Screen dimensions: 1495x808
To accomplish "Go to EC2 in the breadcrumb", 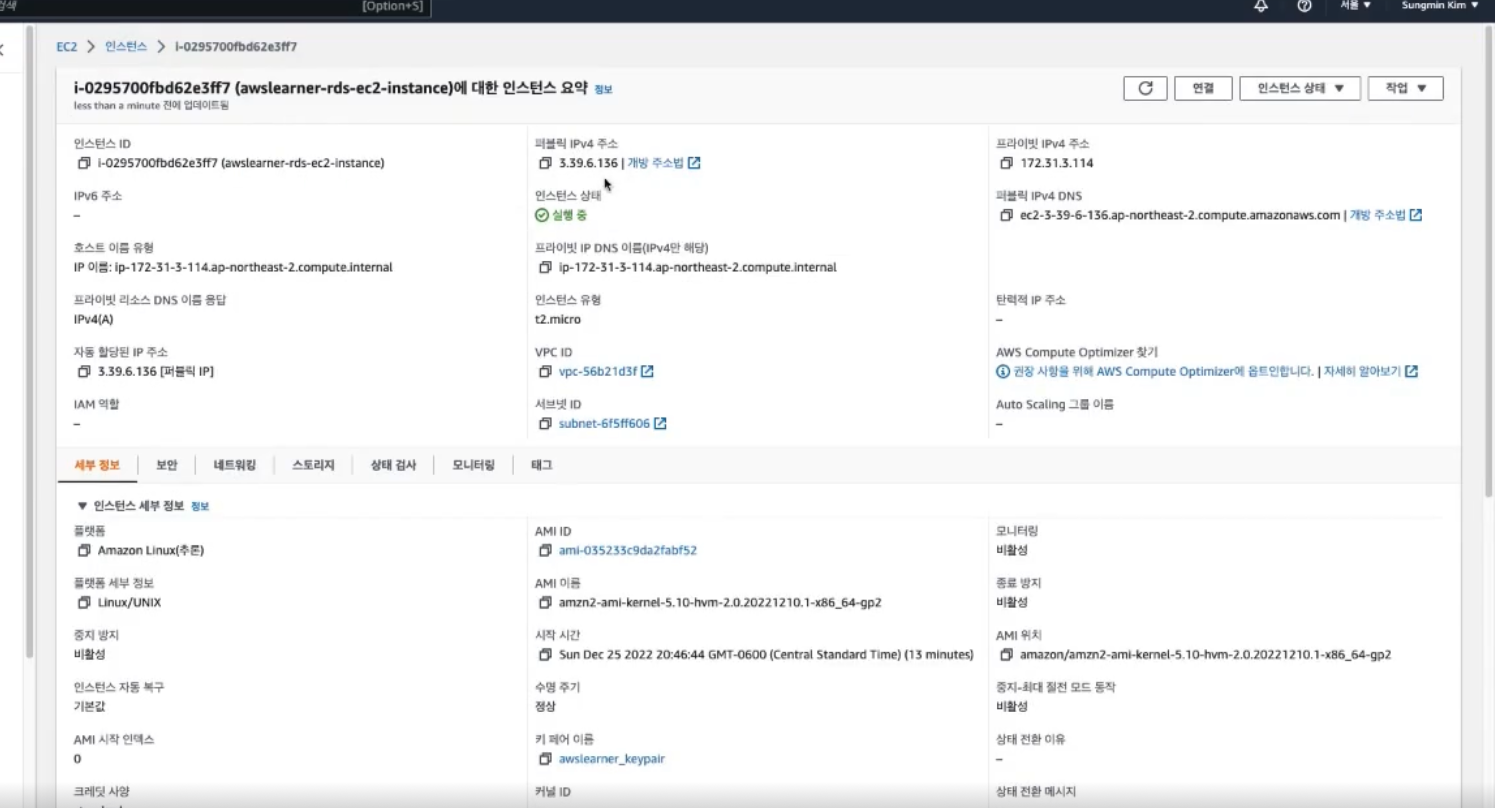I will (x=66, y=46).
